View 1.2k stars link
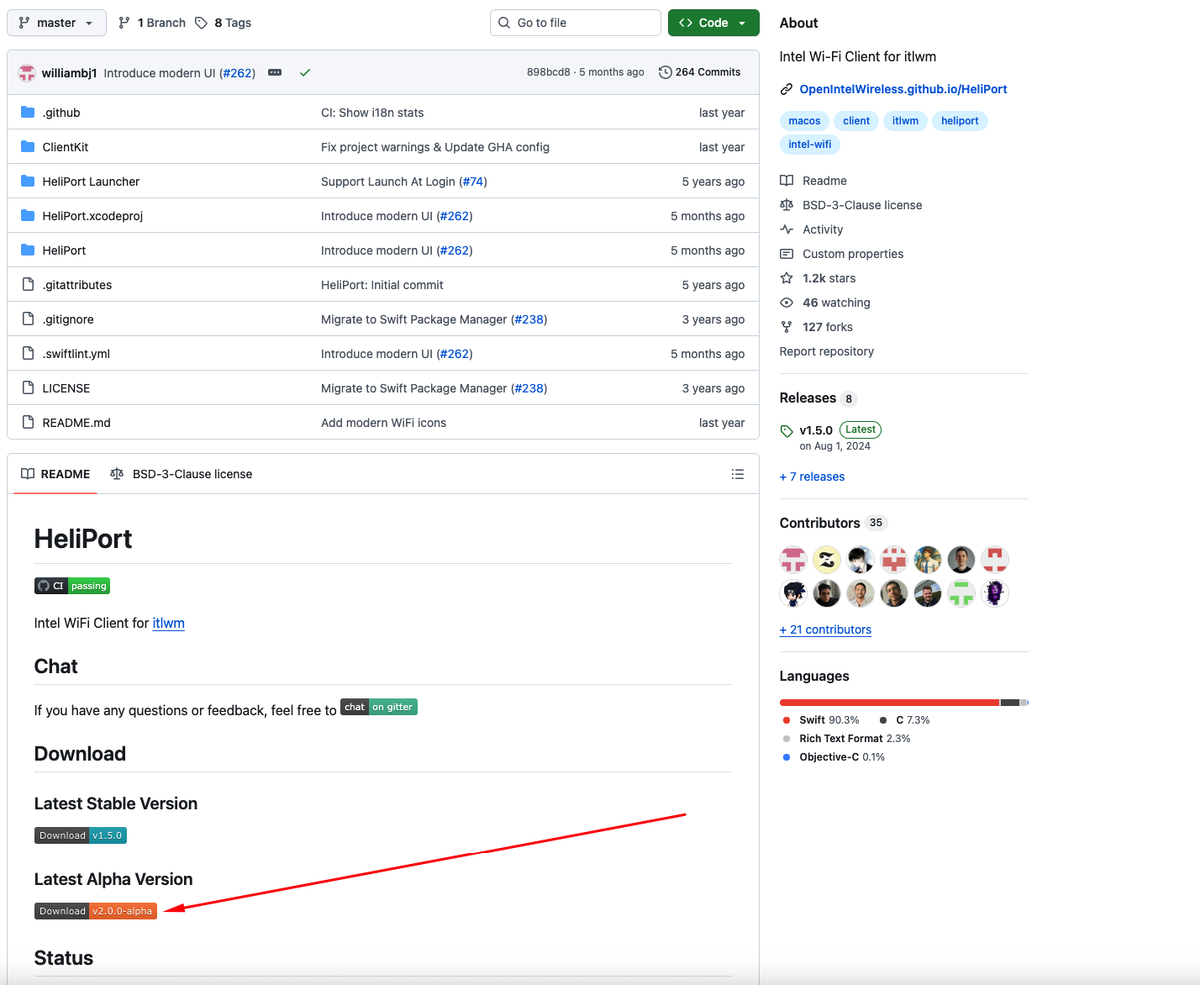 818,278
